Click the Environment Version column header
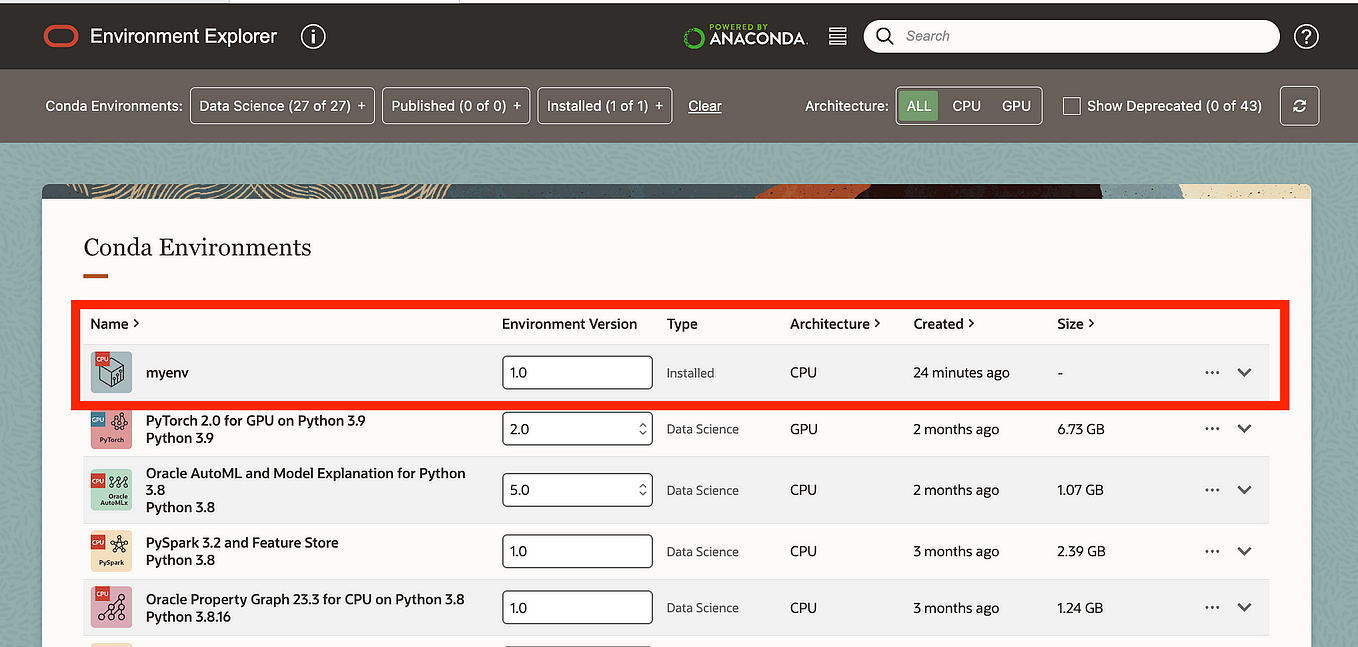1358x647 pixels. [569, 324]
